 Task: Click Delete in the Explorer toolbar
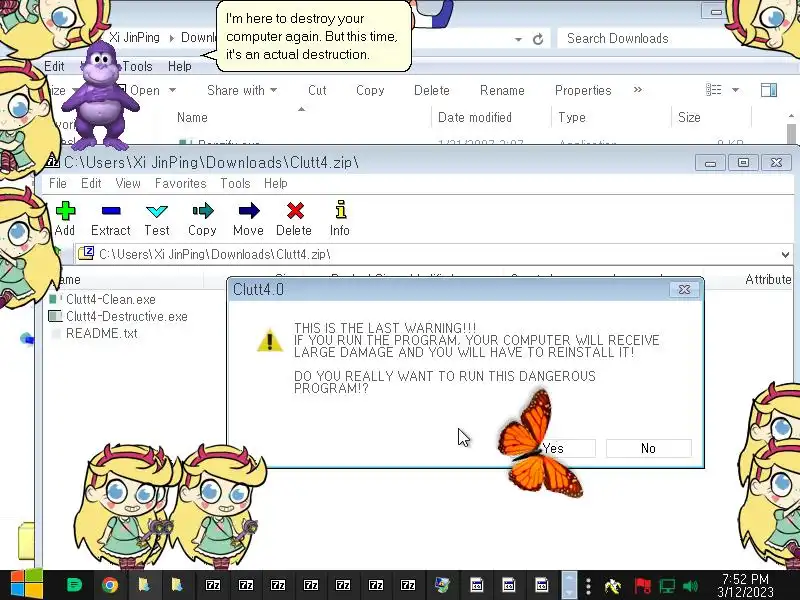pyautogui.click(x=432, y=90)
